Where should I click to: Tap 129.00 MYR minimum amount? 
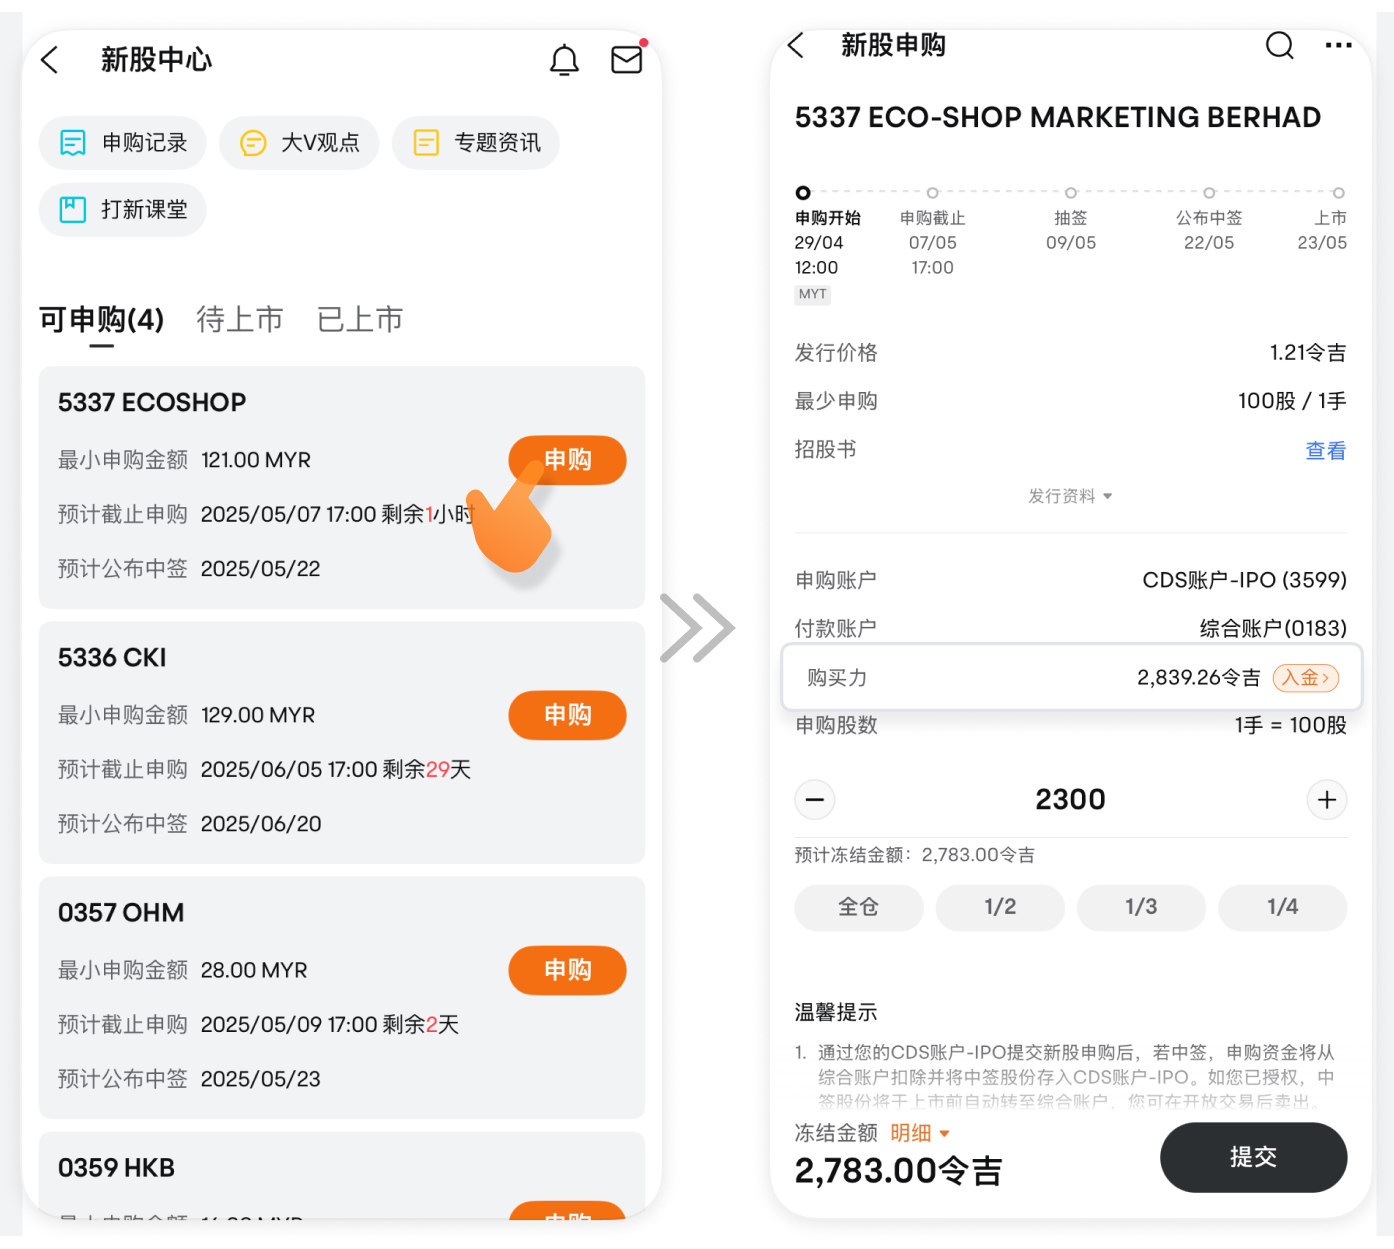[x=258, y=715]
